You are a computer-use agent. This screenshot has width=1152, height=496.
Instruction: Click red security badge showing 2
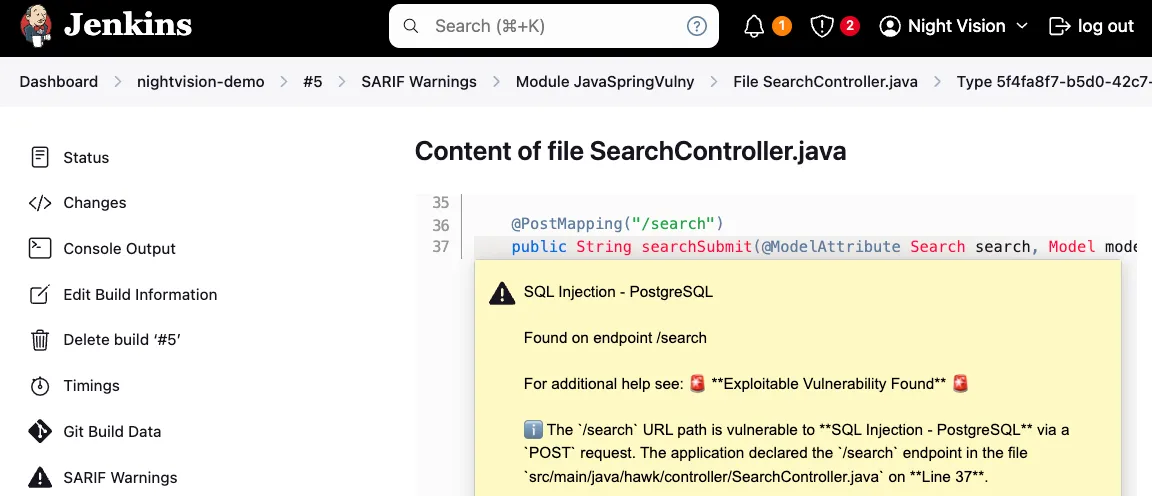[x=850, y=26]
